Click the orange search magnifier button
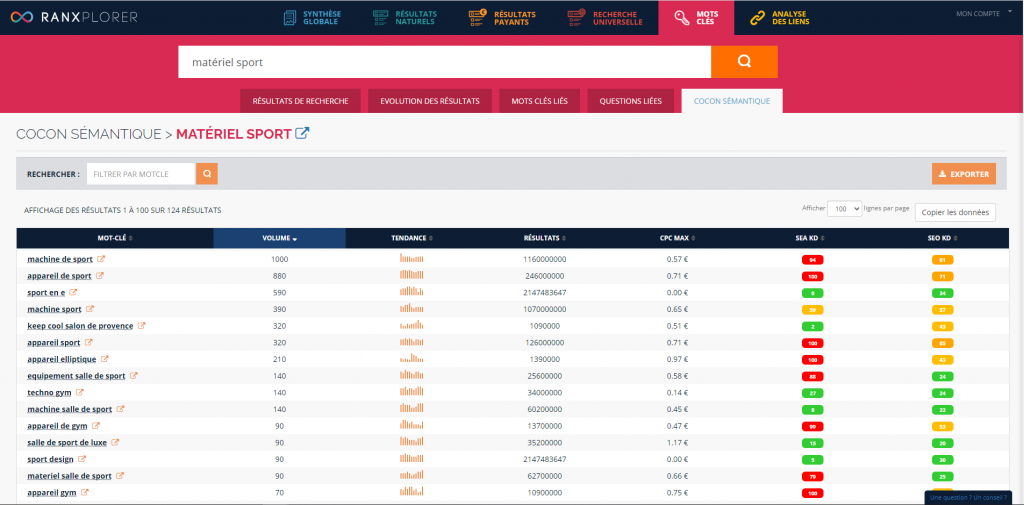The width and height of the screenshot is (1024, 505). click(744, 62)
